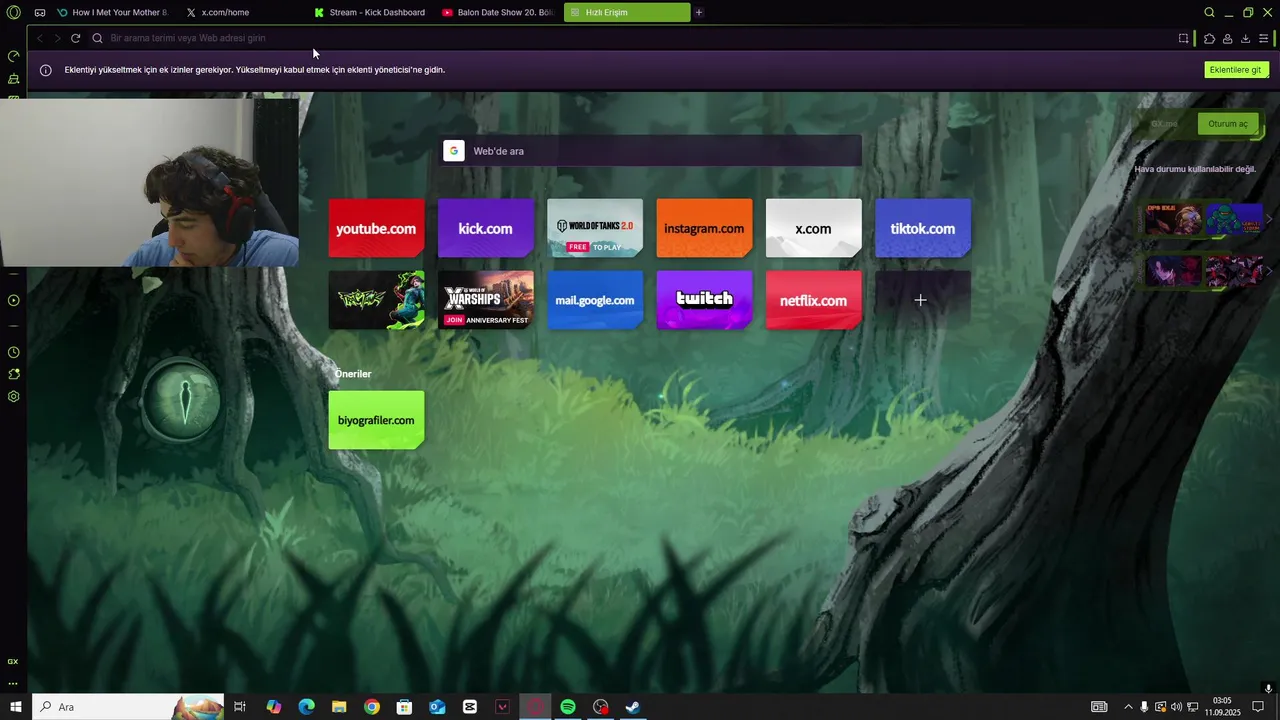1280x720 pixels.
Task: Open the GX Cleaner icon in sidebar
Action: pyautogui.click(x=13, y=78)
